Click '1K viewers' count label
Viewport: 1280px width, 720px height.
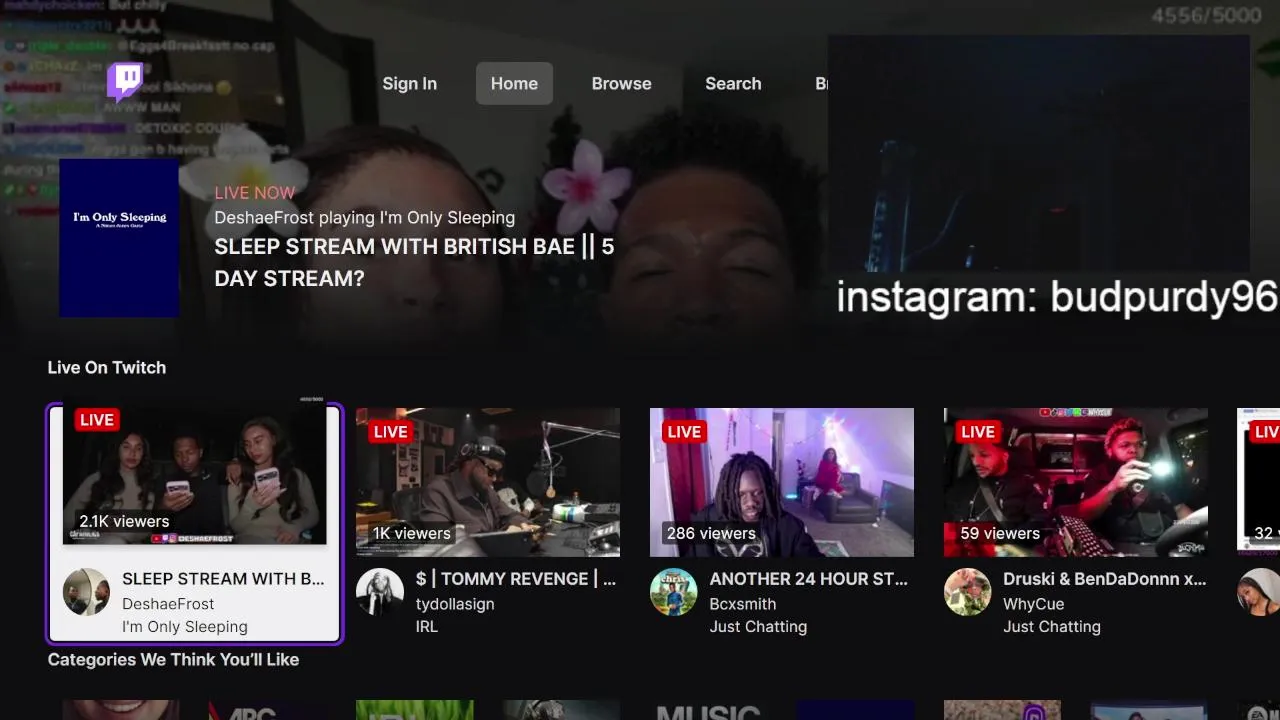click(x=411, y=533)
